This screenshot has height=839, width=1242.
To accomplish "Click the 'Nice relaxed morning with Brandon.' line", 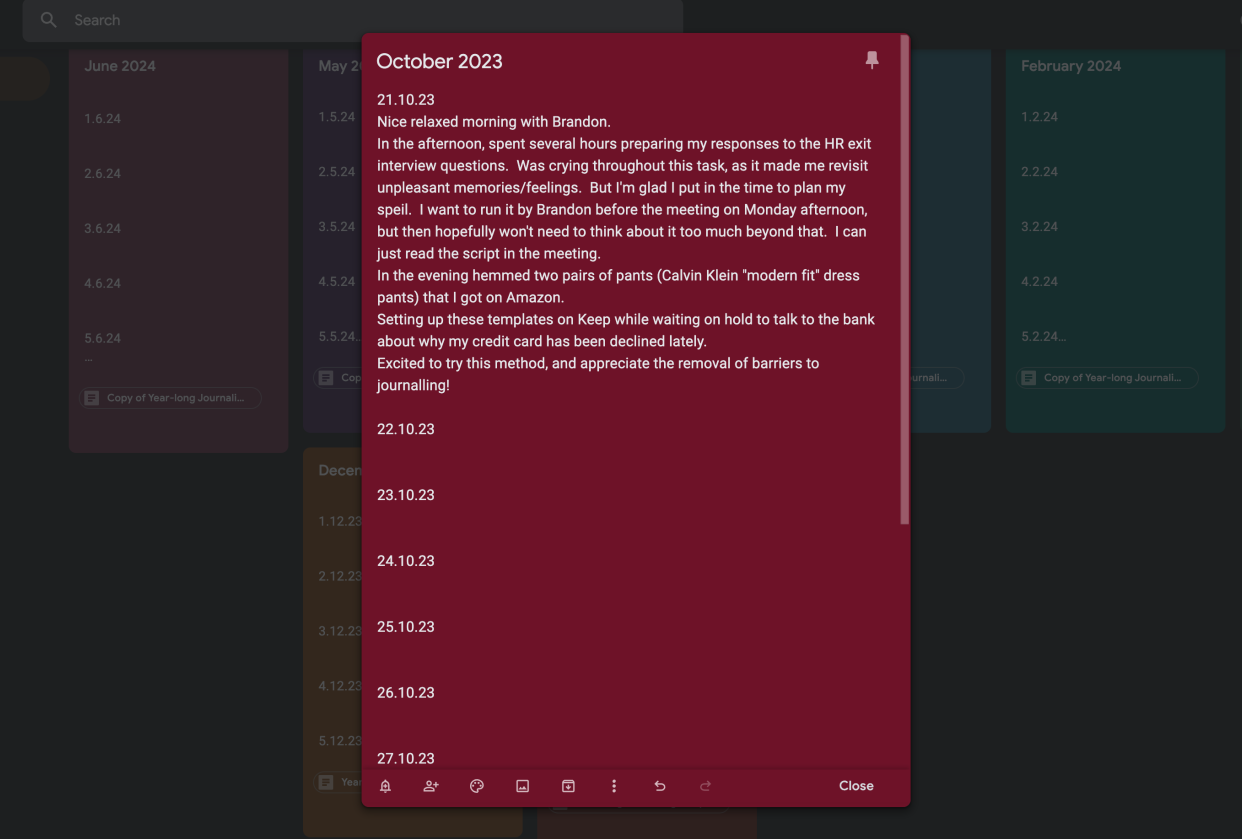I will click(494, 122).
